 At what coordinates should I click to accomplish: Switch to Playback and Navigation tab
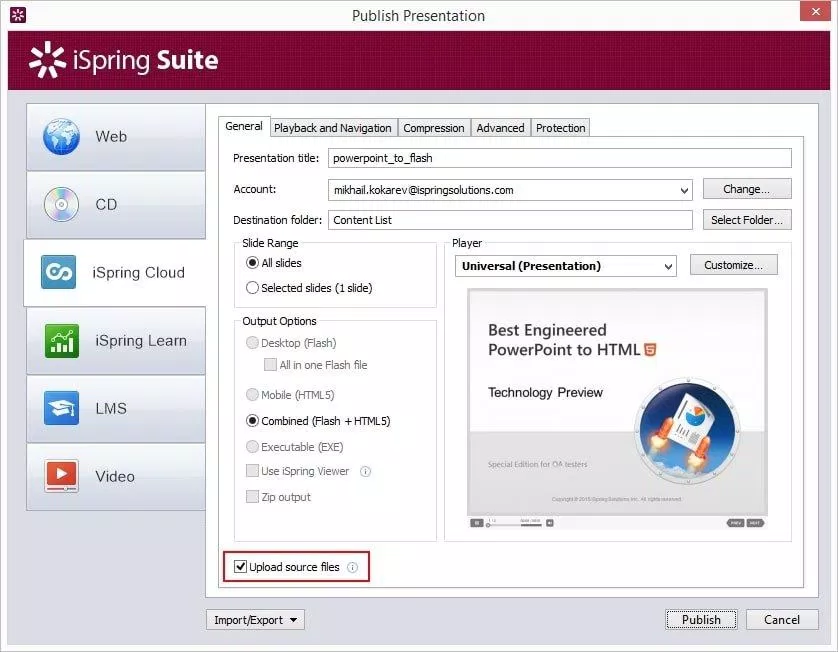(332, 128)
